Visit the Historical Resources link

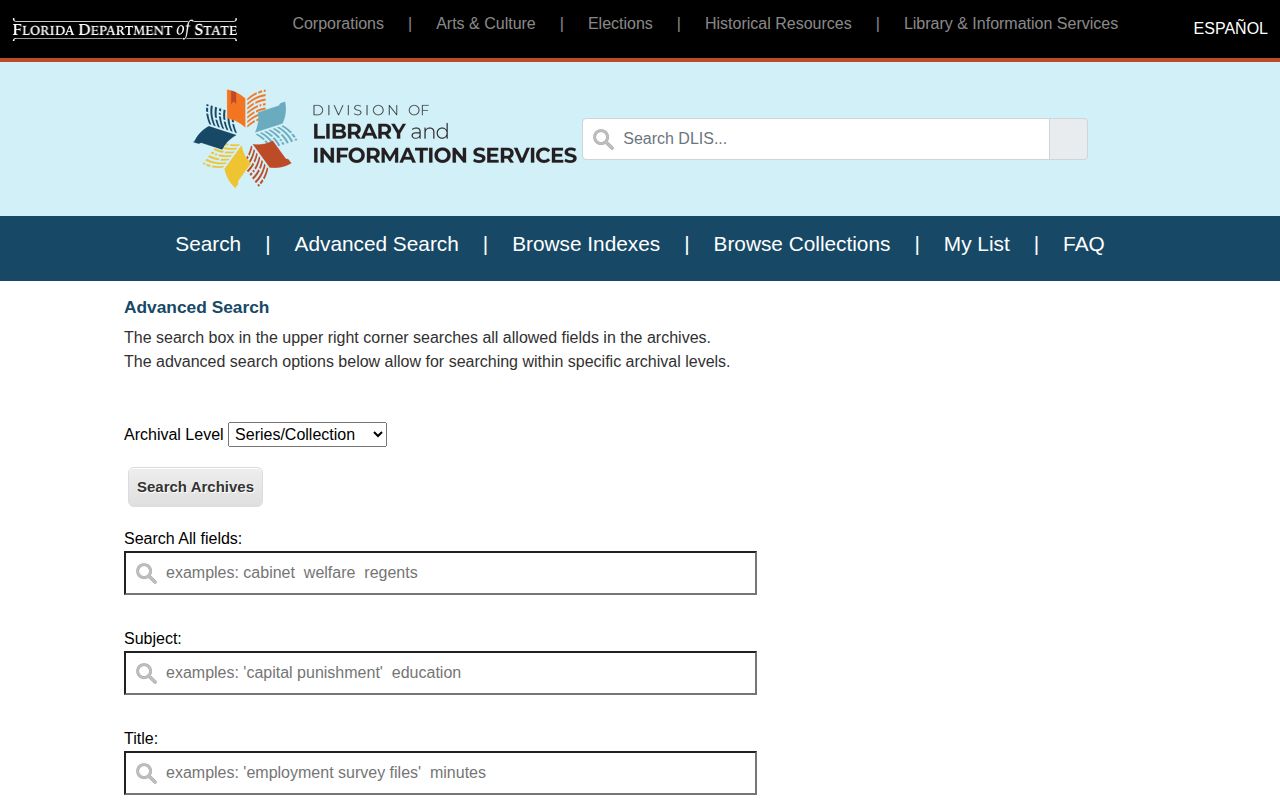(x=778, y=23)
